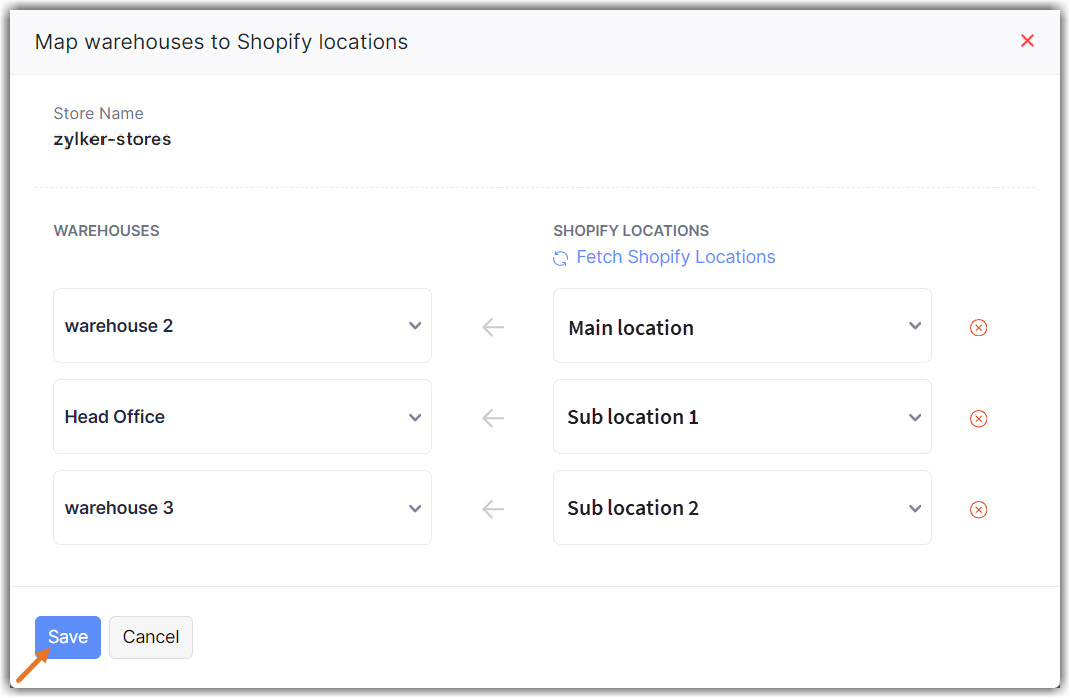Remove the Sub location 2 mapping row
This screenshot has width=1070, height=698.
978,509
